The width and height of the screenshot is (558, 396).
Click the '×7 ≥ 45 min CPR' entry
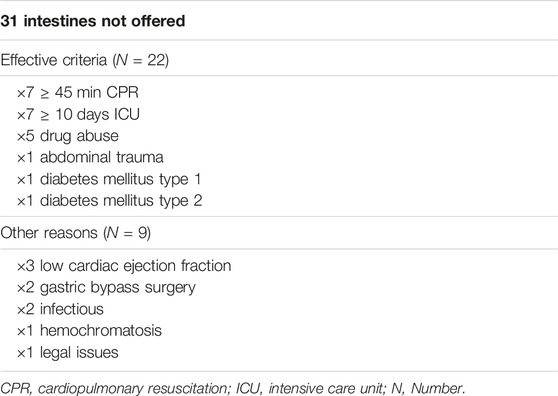pos(78,93)
